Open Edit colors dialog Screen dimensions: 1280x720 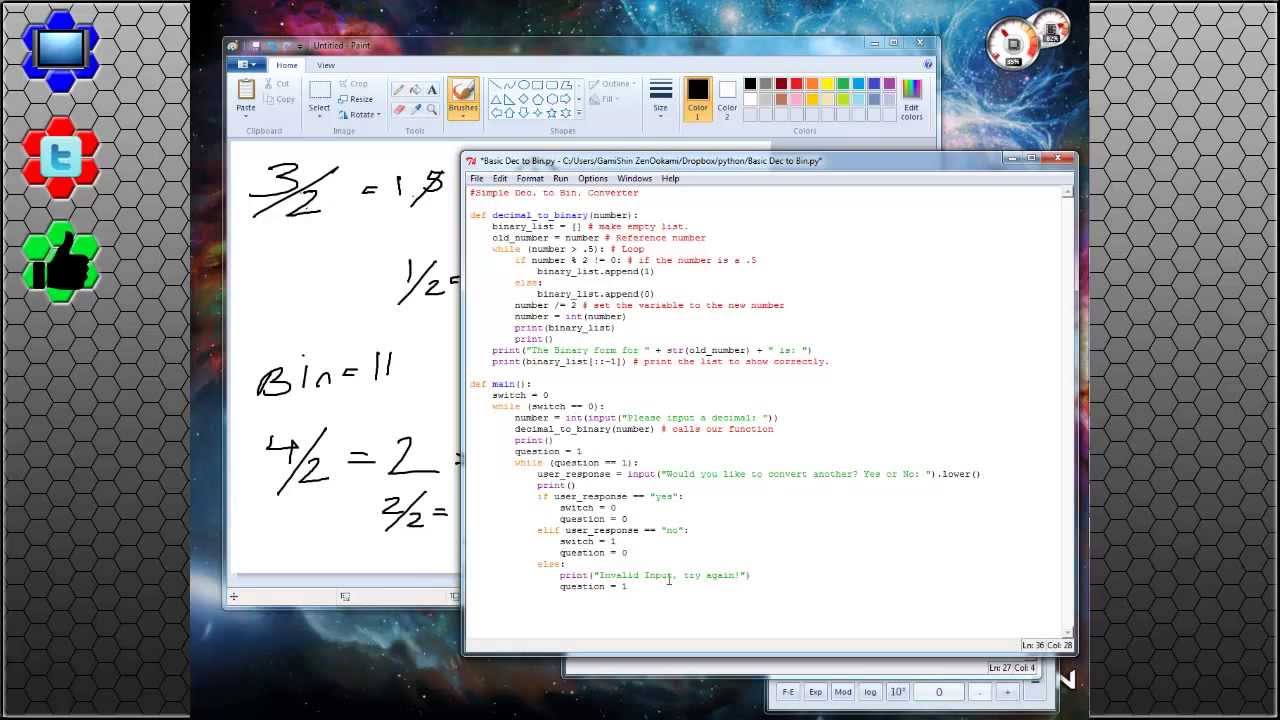coord(912,100)
